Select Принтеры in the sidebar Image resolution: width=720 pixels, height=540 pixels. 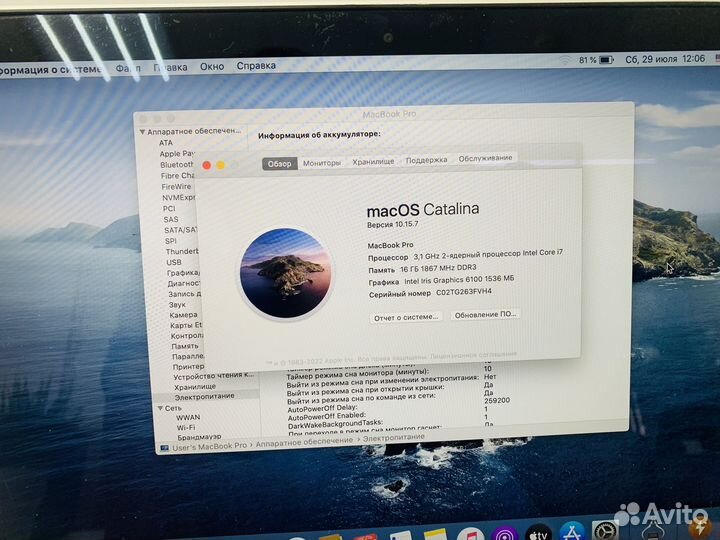pyautogui.click(x=189, y=366)
